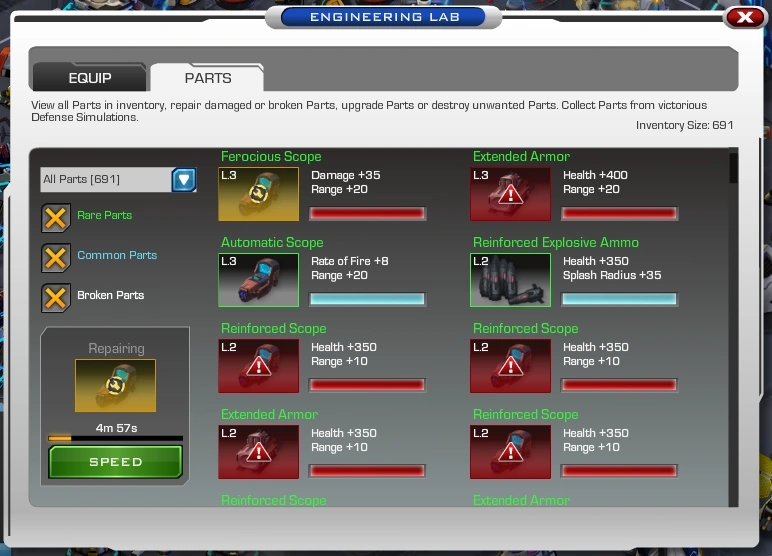Select the Automatic Scope part icon

coord(258,280)
